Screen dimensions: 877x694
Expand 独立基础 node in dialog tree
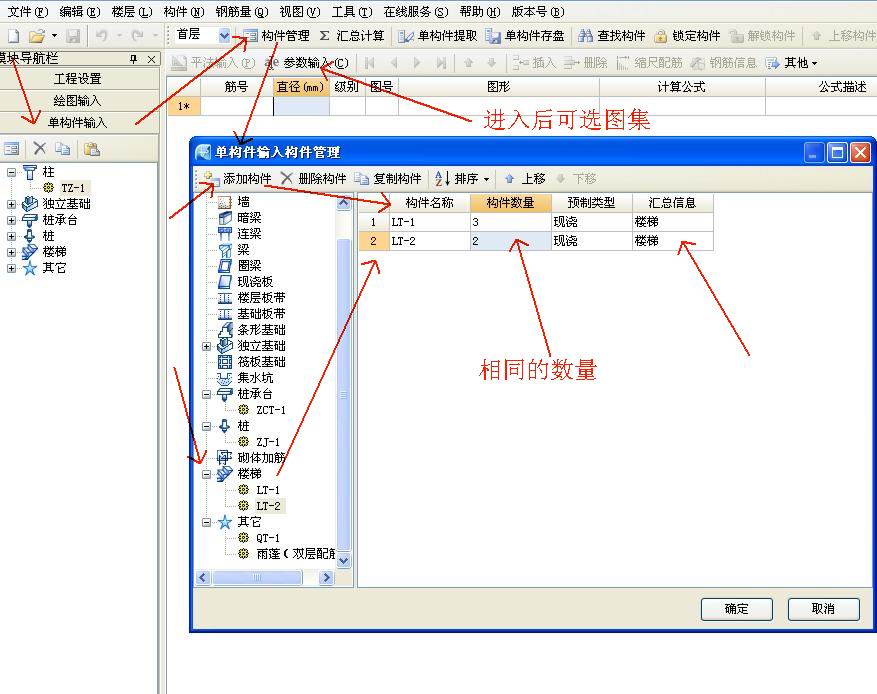click(x=206, y=346)
